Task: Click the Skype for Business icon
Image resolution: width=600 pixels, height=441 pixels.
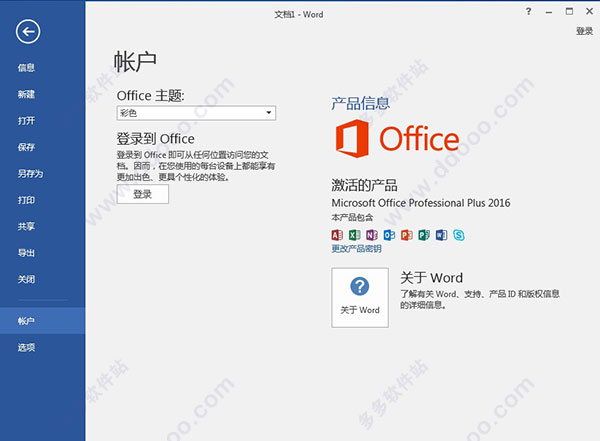Action: 459,235
